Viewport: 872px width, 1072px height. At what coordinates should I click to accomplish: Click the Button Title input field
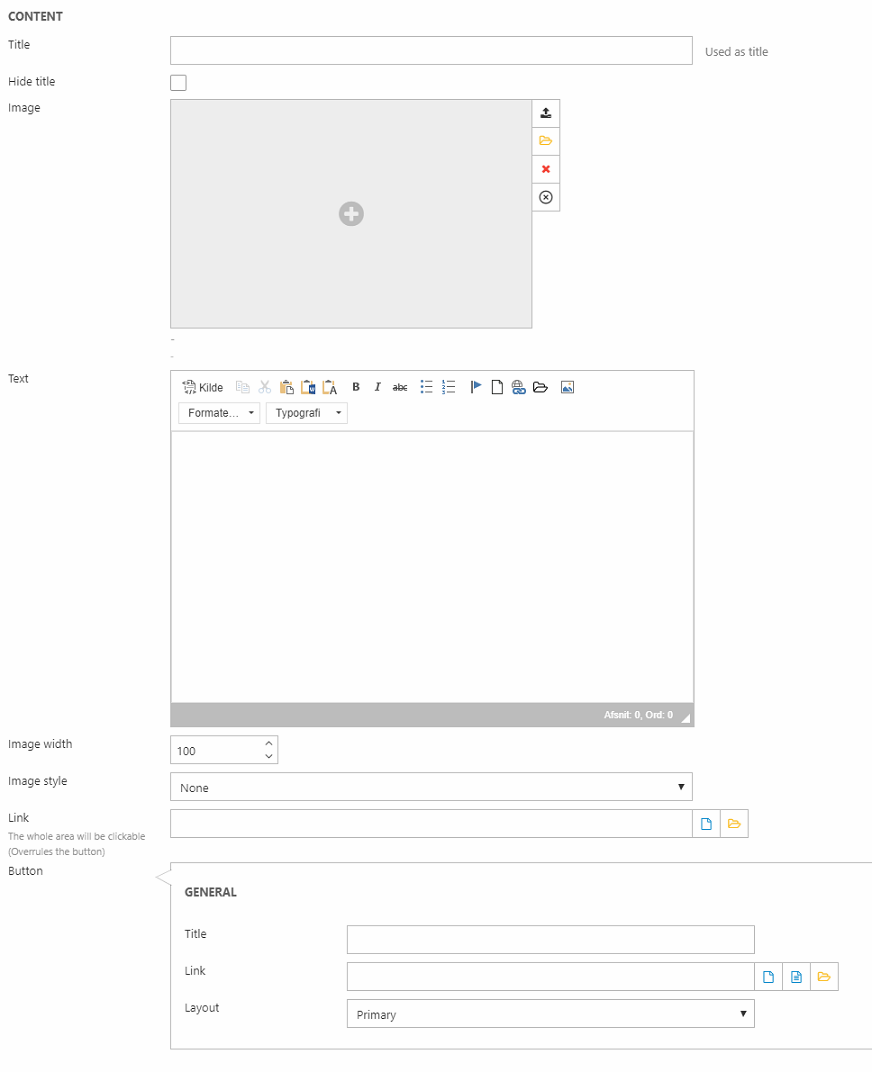point(551,939)
